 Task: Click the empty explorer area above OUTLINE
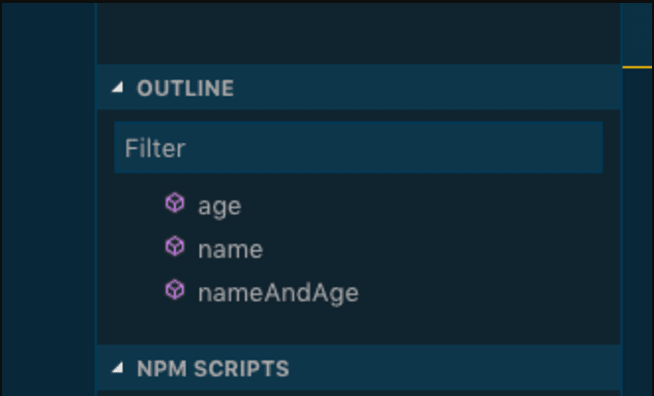click(358, 33)
